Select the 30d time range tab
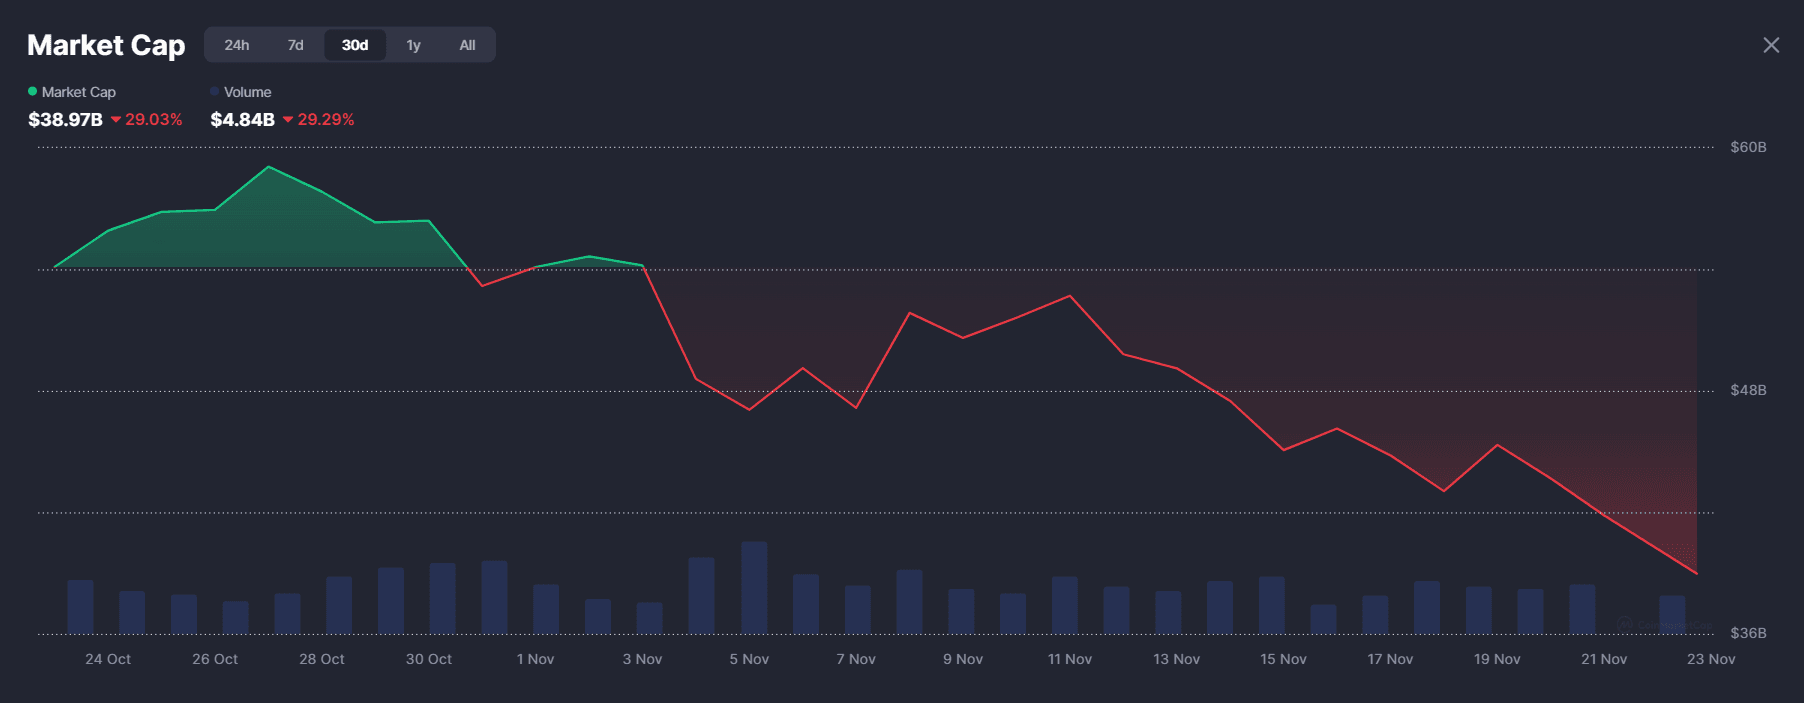 tap(355, 45)
